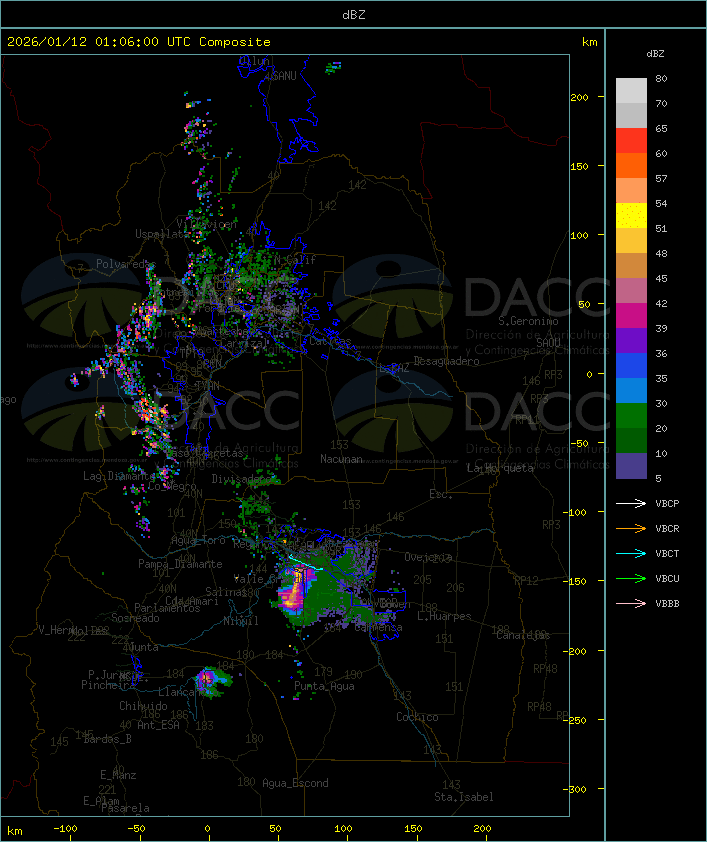This screenshot has width=707, height=842.
Task: Click the green VBCU arrow symbol
Action: pos(632,579)
